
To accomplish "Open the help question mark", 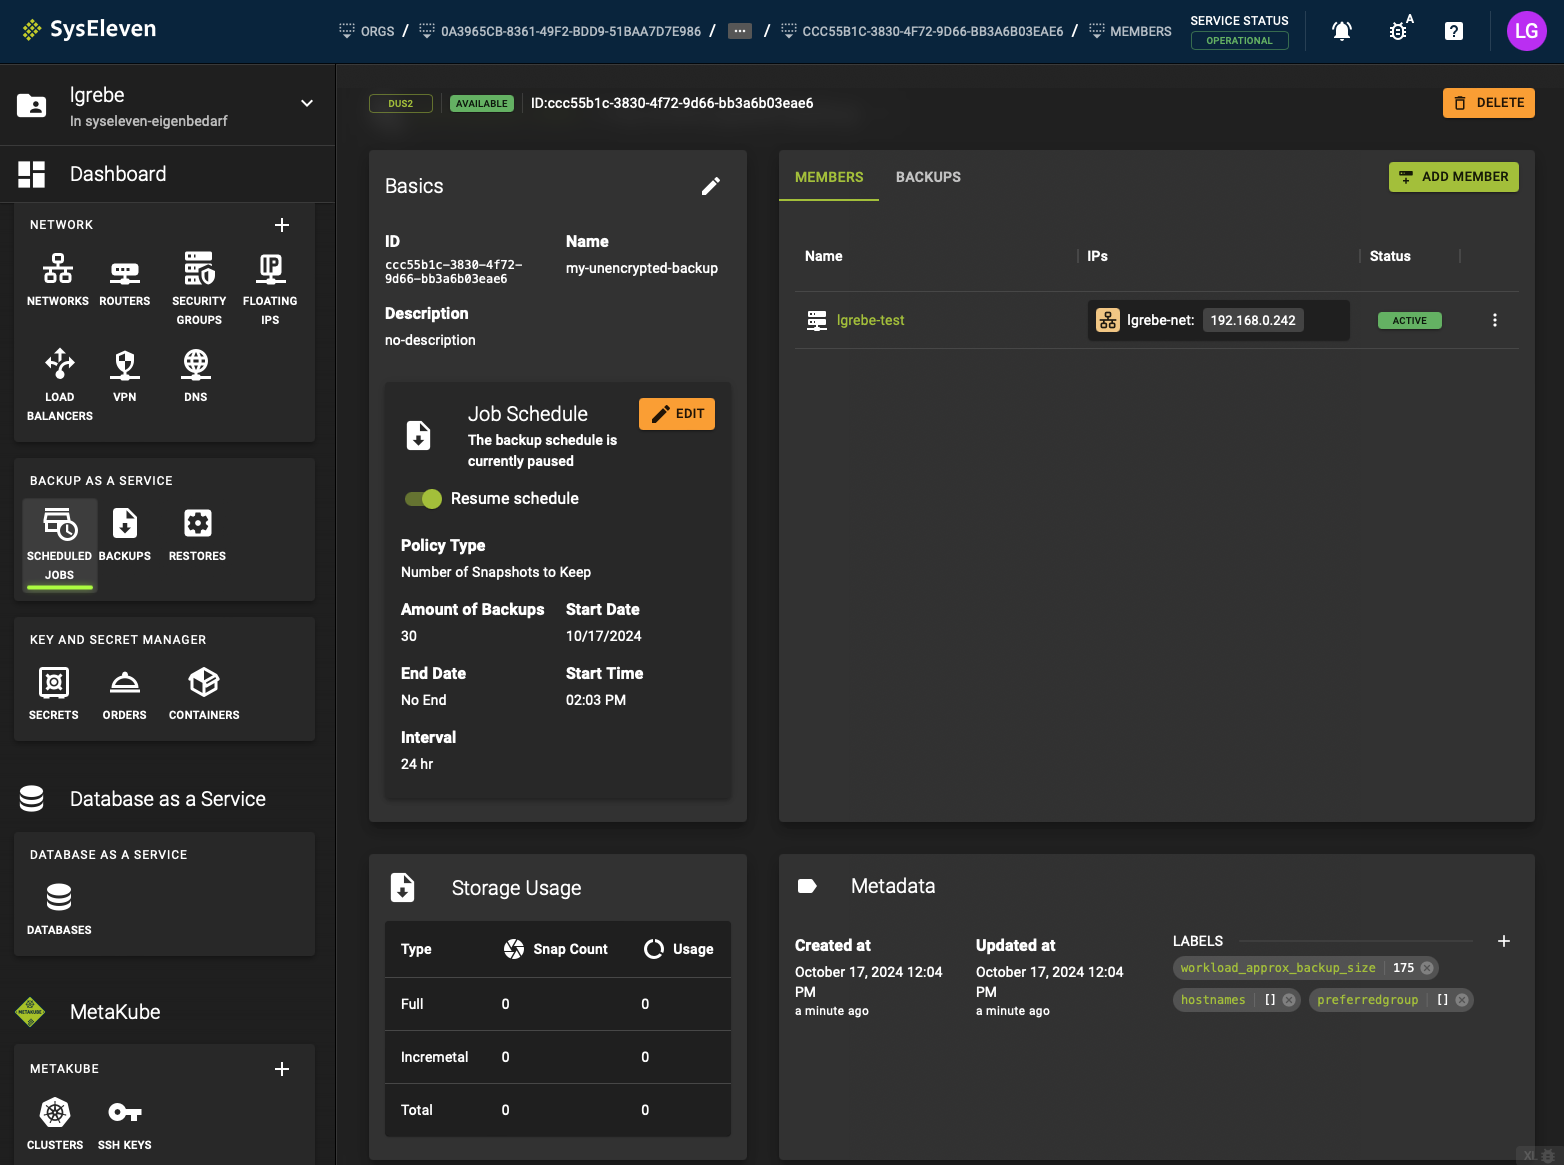I will (x=1454, y=31).
